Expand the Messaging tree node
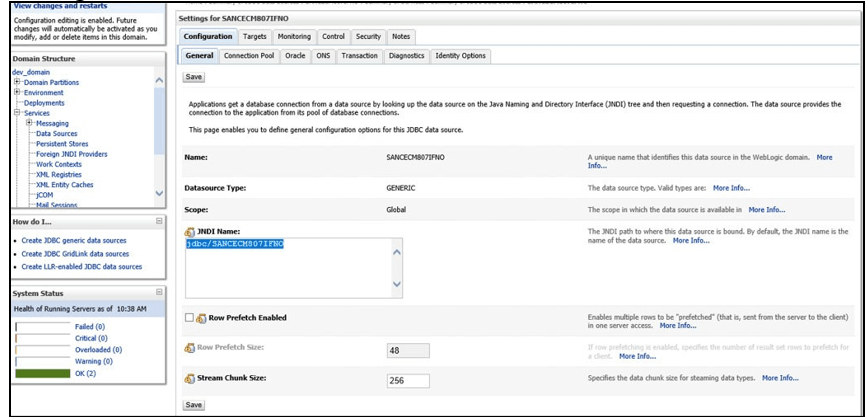 (x=30, y=123)
